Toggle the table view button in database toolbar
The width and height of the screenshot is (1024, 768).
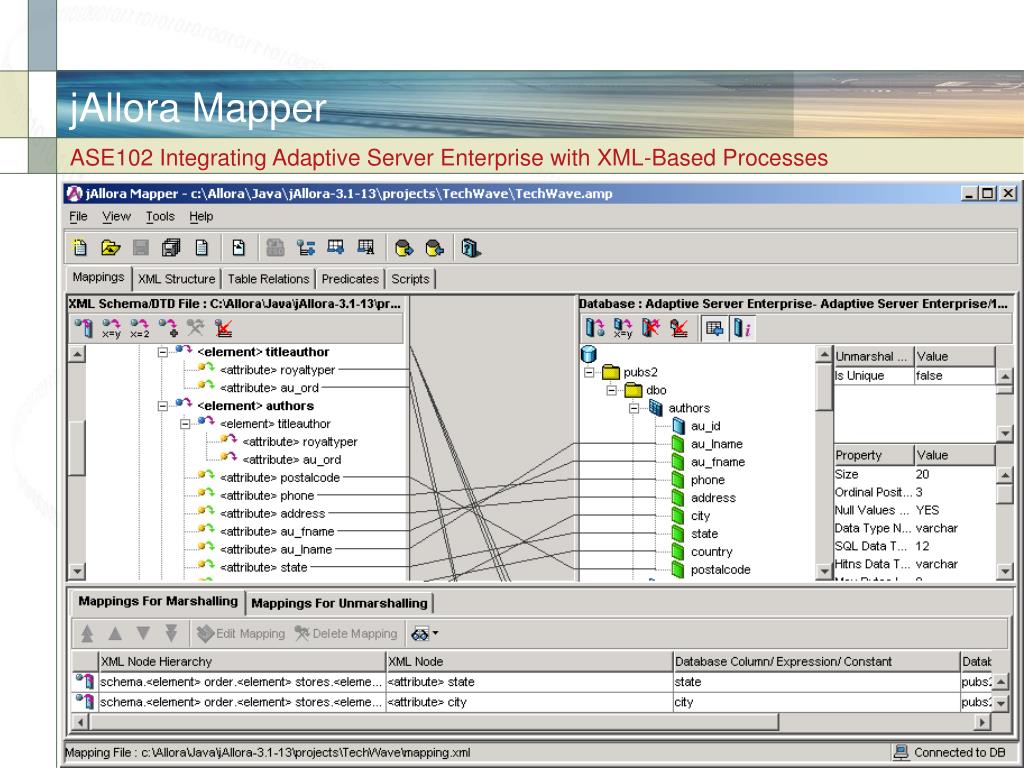(714, 328)
